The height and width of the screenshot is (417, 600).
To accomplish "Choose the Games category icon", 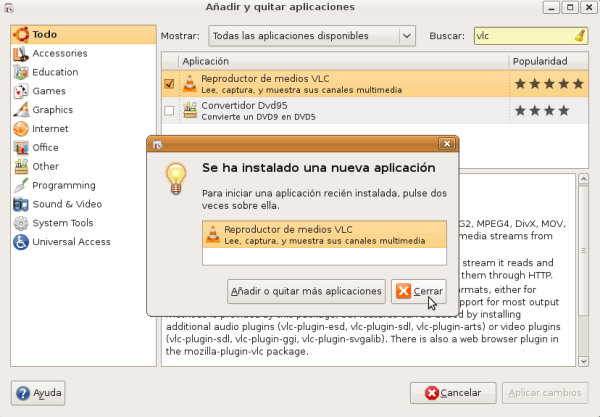I will click(20, 92).
